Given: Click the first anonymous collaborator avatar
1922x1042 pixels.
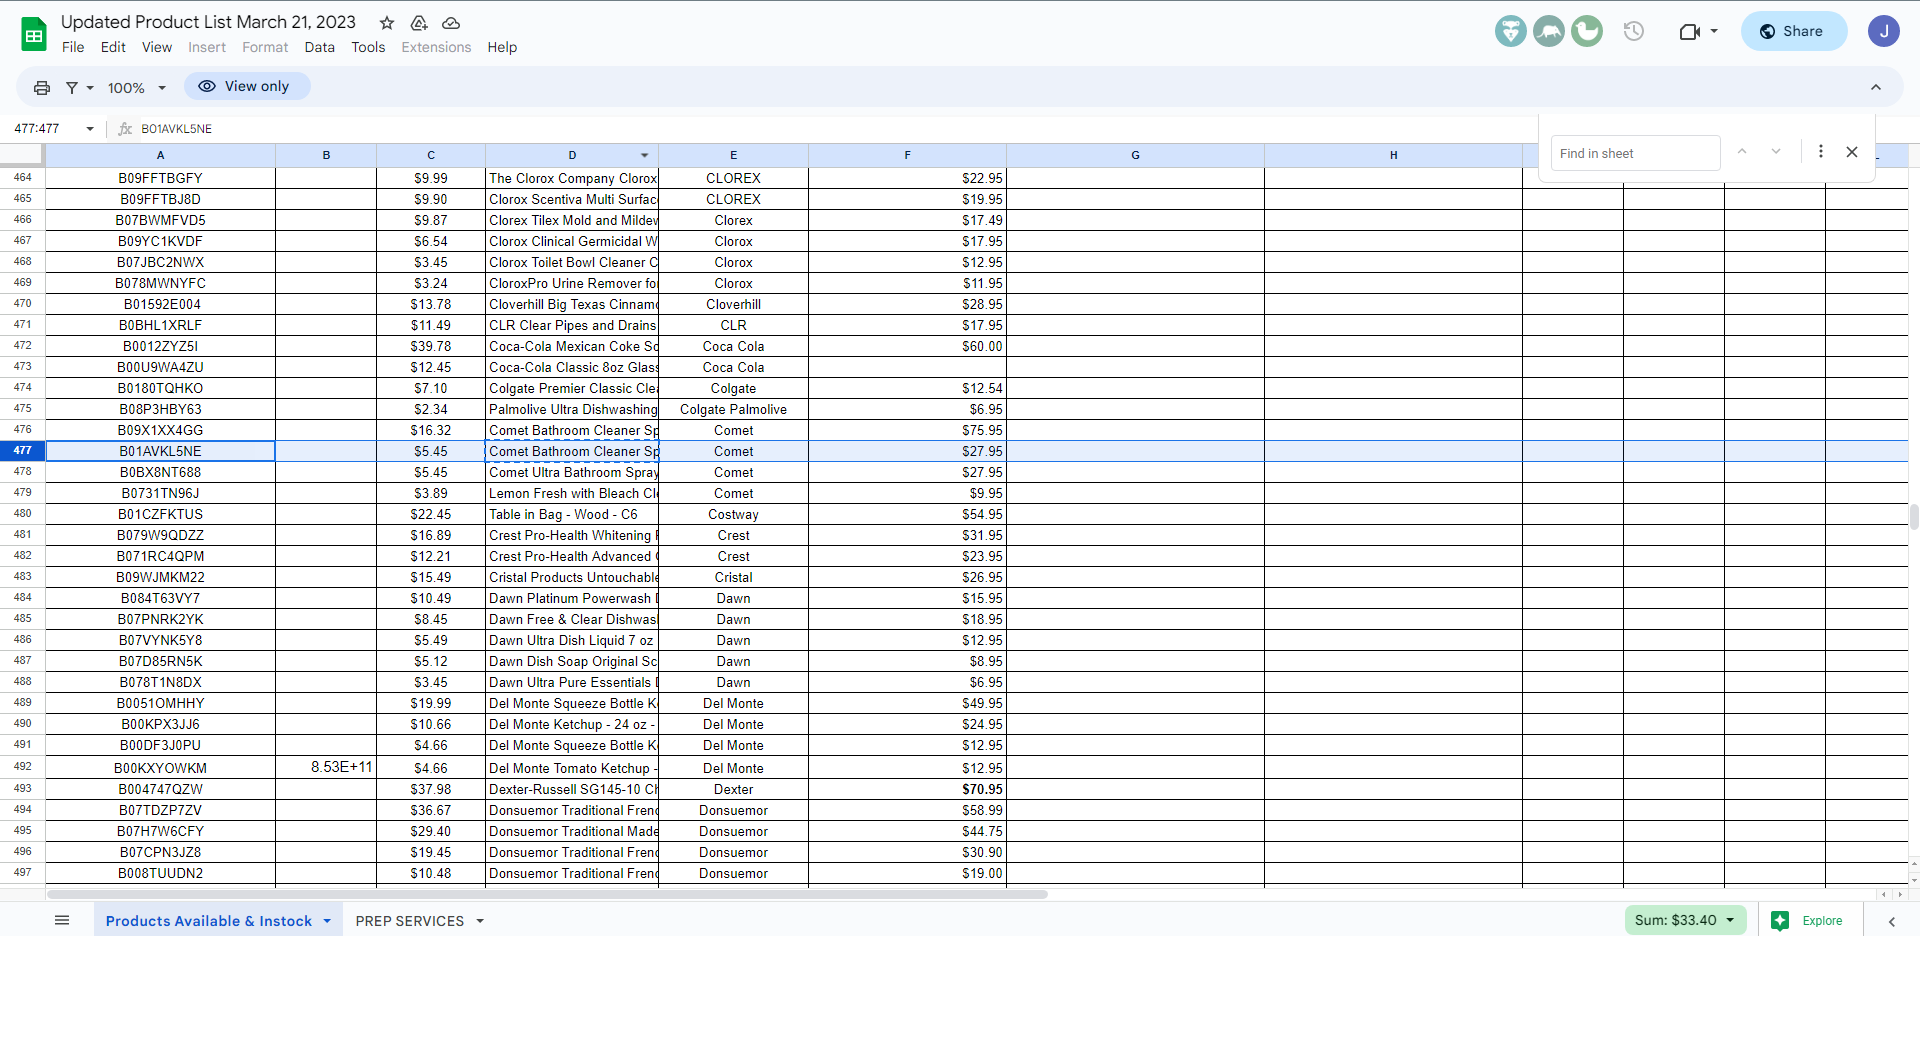Looking at the screenshot, I should coord(1511,31).
